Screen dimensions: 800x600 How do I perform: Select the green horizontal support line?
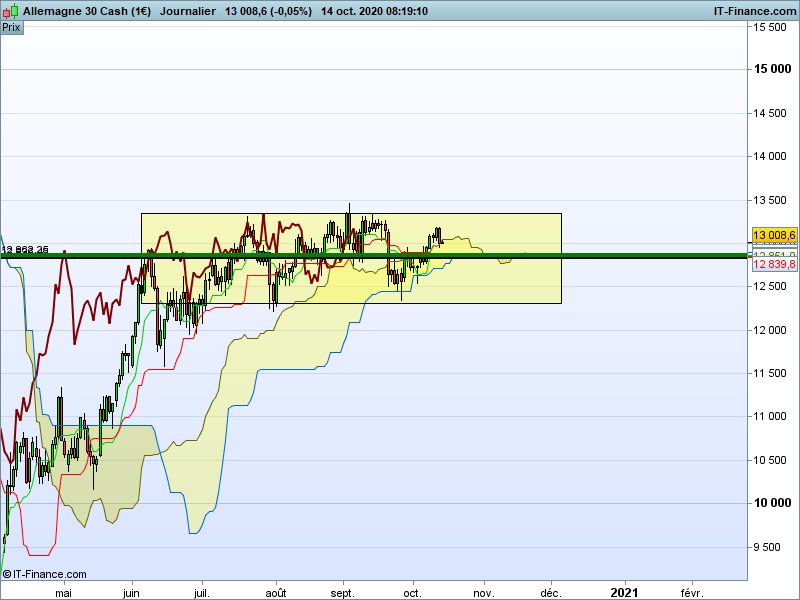click(x=373, y=256)
